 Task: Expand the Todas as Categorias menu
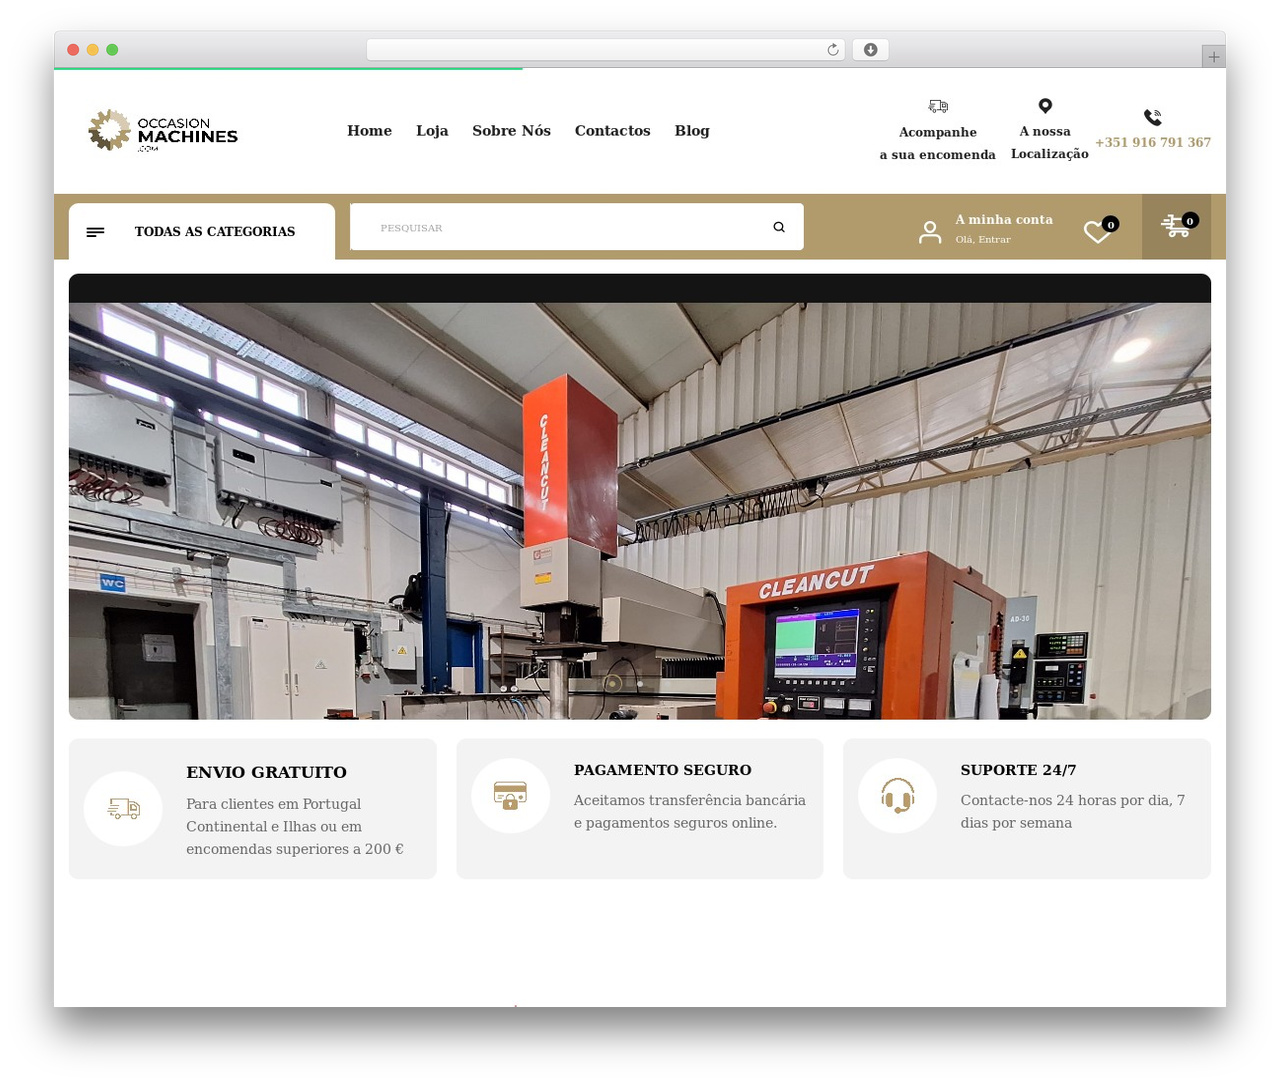pyautogui.click(x=202, y=231)
